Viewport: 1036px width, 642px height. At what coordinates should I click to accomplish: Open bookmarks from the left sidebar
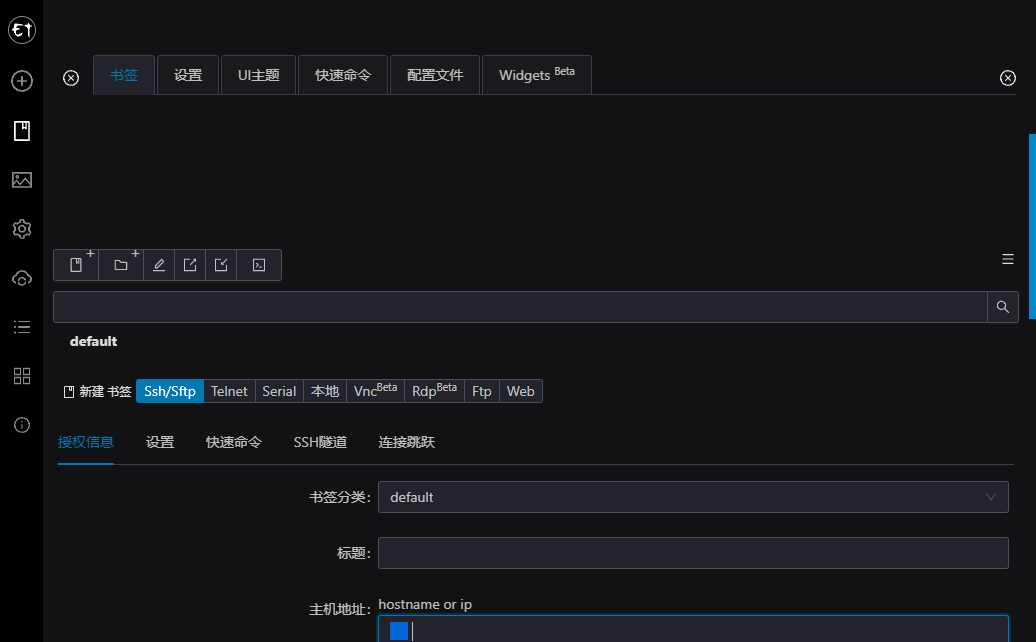[21, 130]
